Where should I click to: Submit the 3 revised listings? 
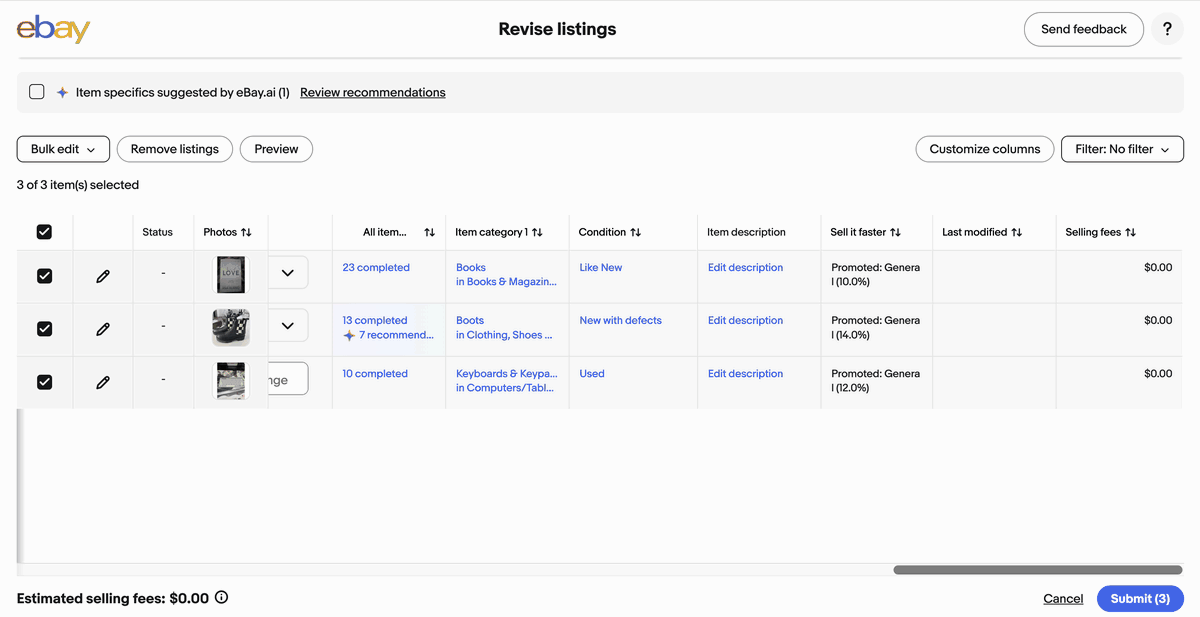[x=1140, y=598]
